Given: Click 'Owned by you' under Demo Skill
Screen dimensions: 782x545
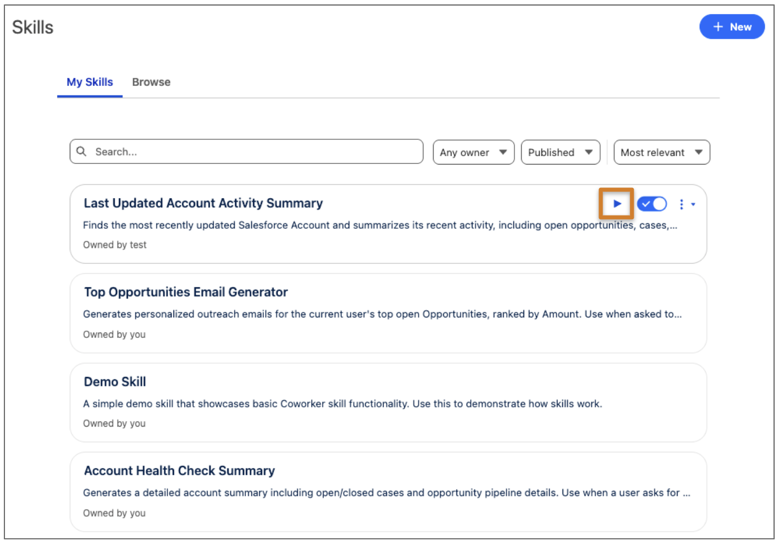Looking at the screenshot, I should tap(114, 423).
